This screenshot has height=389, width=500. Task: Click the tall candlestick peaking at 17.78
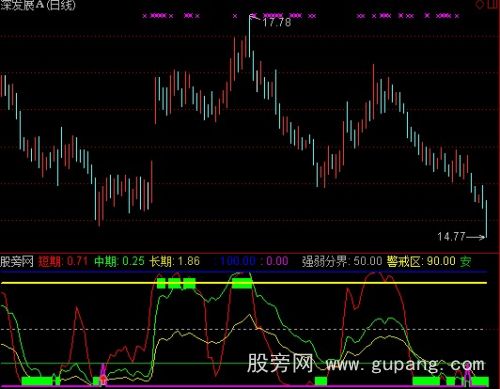249,36
